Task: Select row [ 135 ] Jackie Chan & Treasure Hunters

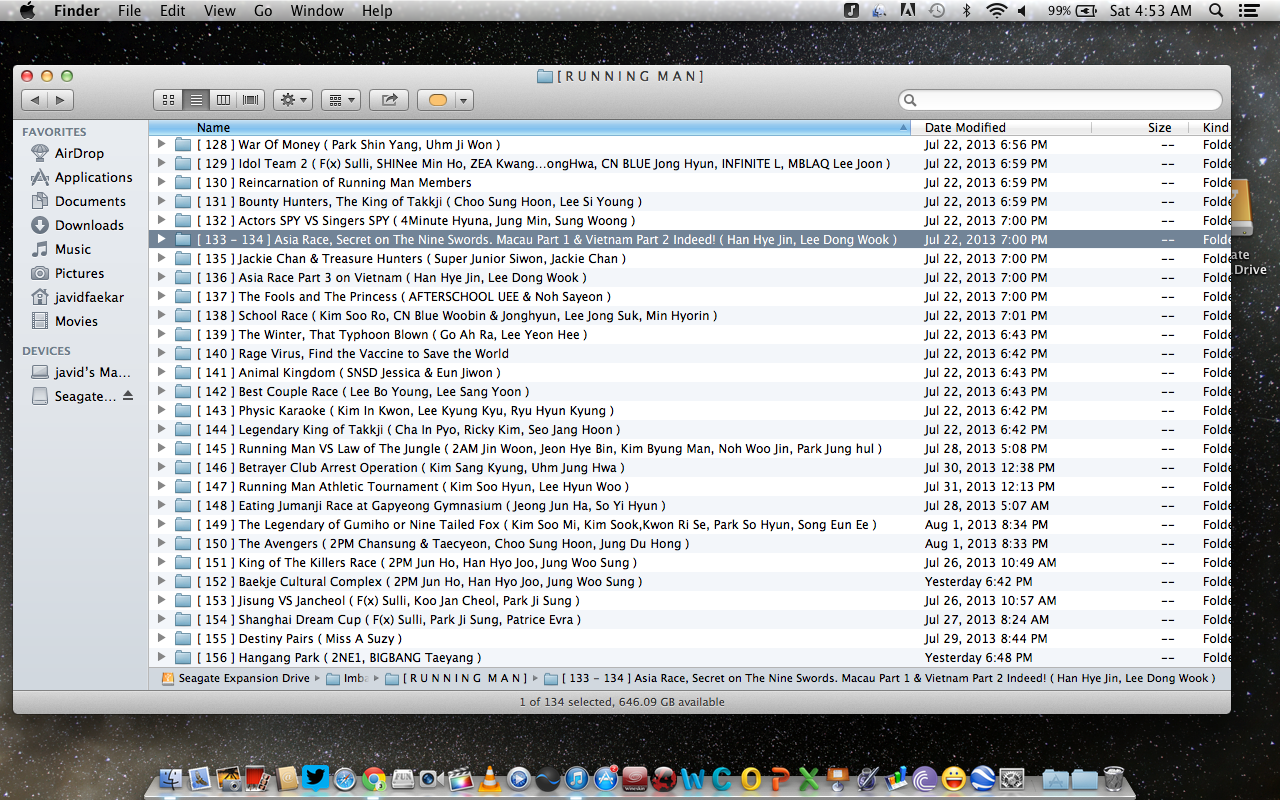Action: click(x=690, y=258)
